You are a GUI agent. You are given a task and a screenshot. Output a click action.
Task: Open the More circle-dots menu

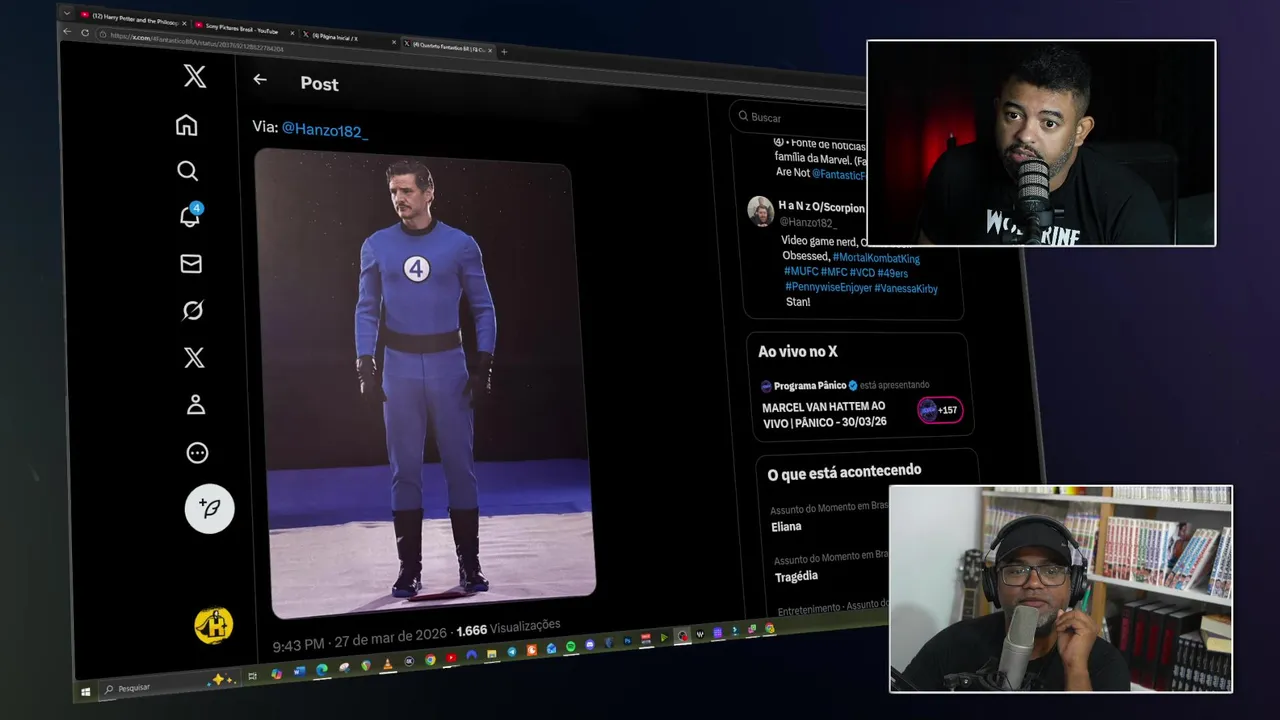pos(198,453)
